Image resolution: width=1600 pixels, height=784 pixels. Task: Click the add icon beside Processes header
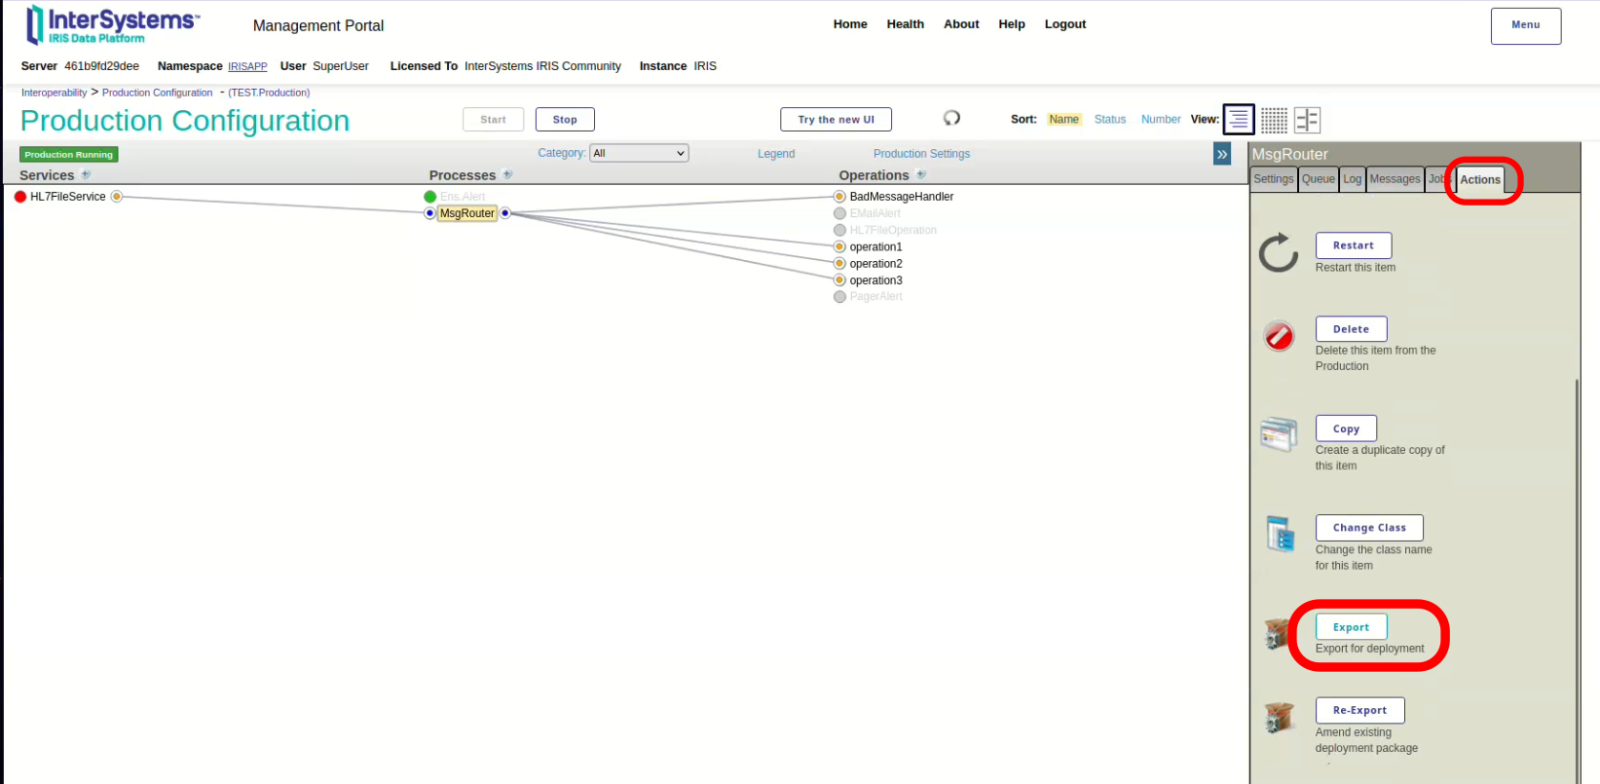pos(508,175)
